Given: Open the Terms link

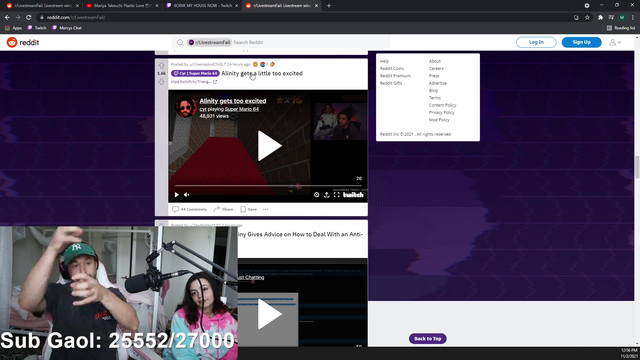Looking at the screenshot, I should click(x=435, y=98).
